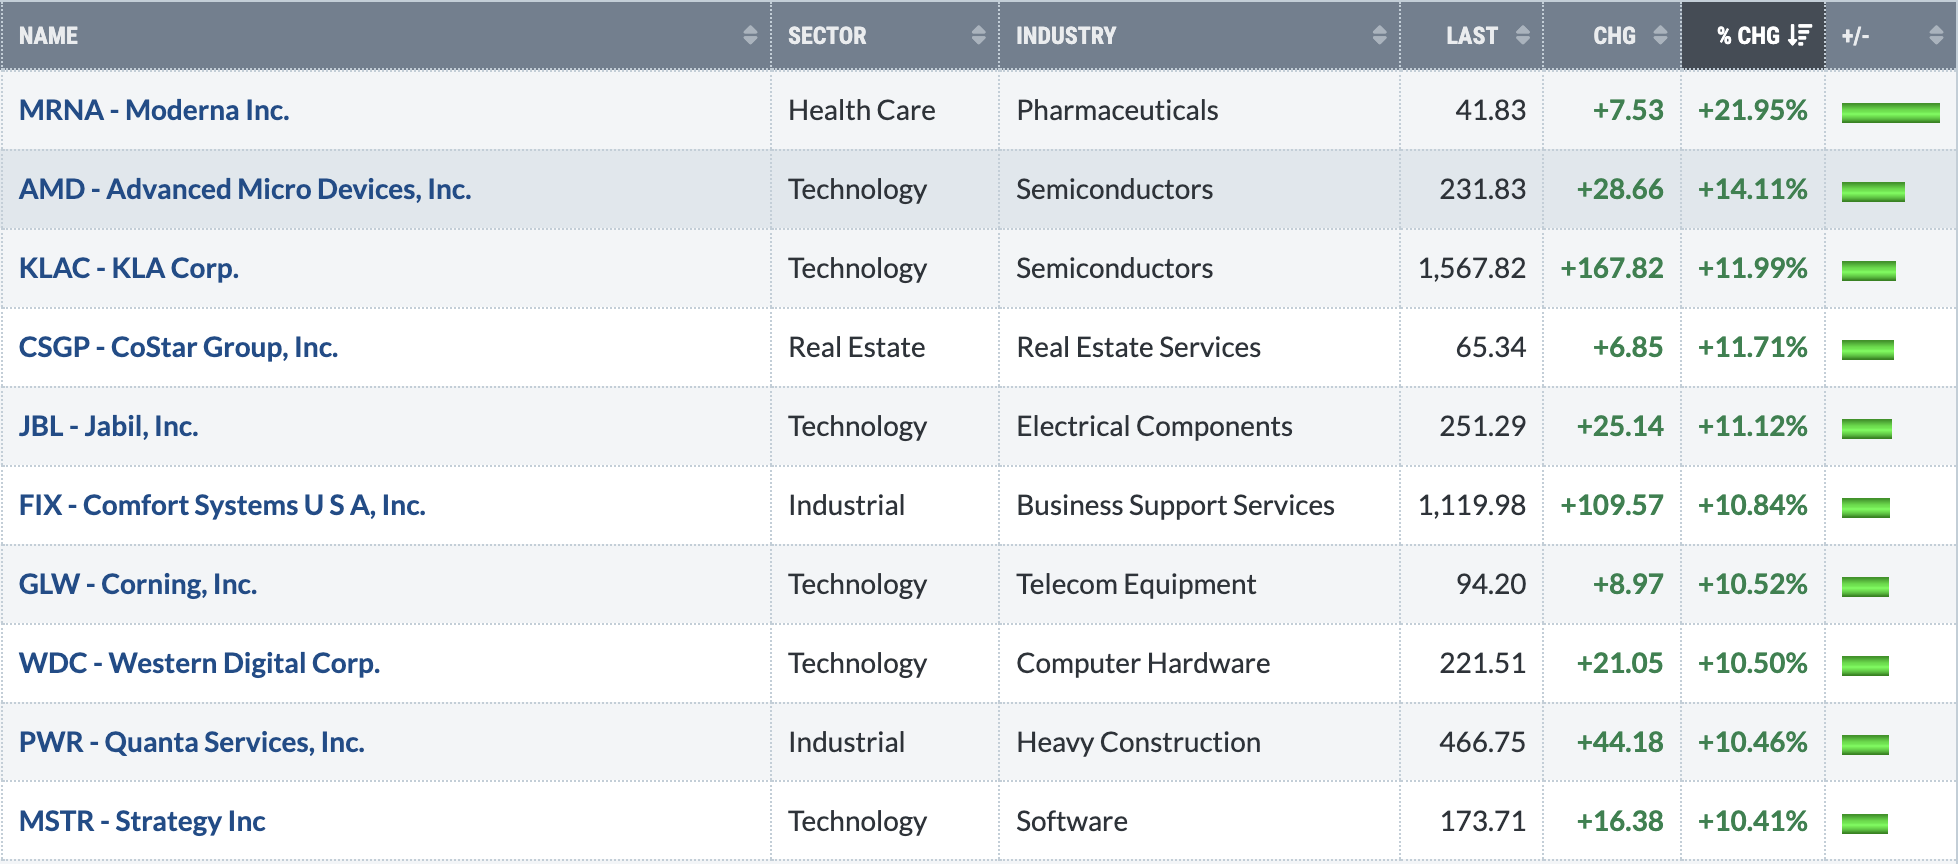1960x864 pixels.
Task: Open PWR - Quanta Services link
Action: coord(192,742)
